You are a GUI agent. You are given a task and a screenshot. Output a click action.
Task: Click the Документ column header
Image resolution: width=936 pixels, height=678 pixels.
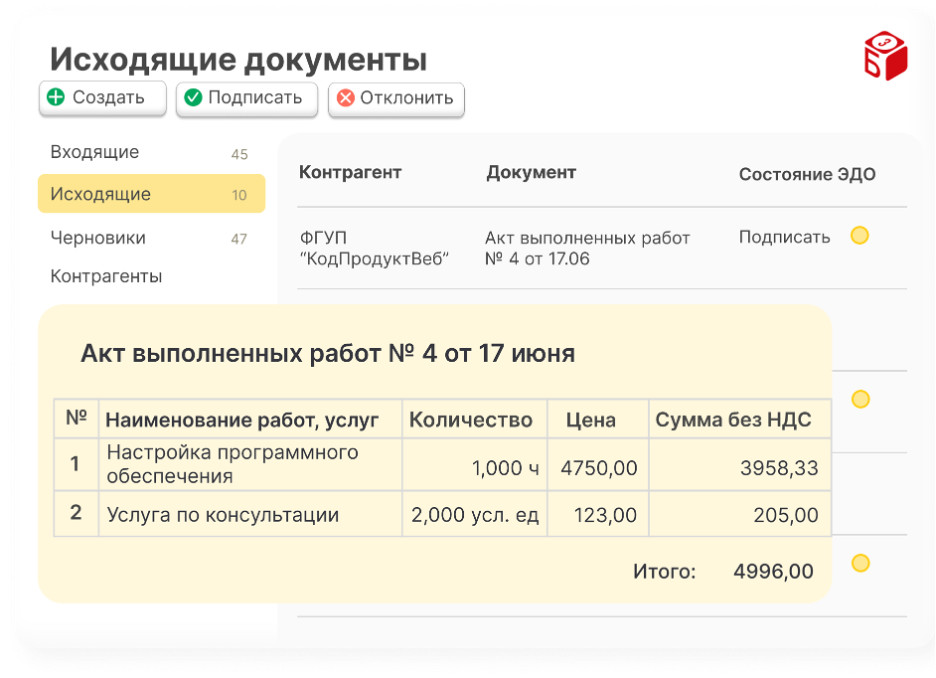[x=531, y=173]
